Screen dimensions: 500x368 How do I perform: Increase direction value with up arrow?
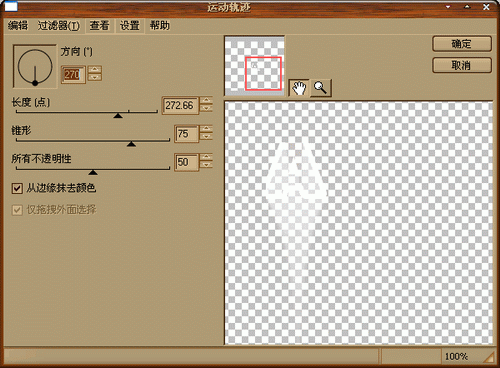(x=95, y=70)
